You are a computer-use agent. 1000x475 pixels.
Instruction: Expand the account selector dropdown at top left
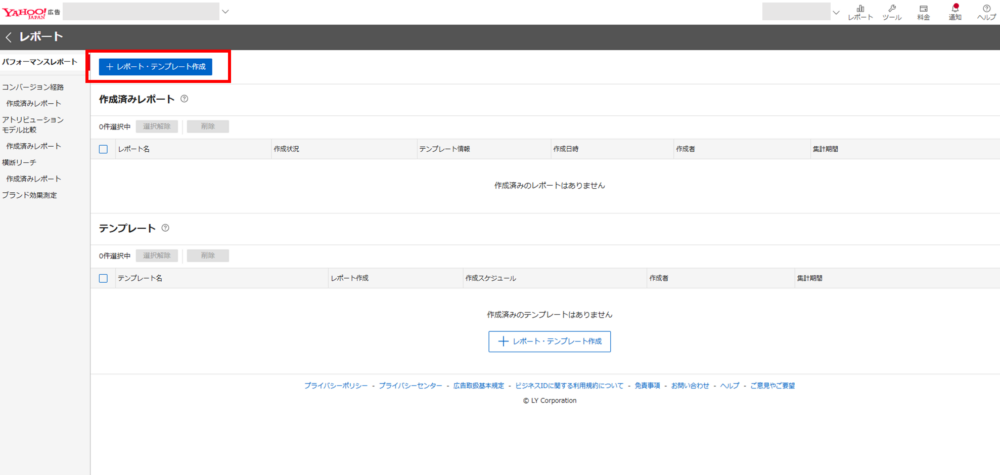pos(225,12)
